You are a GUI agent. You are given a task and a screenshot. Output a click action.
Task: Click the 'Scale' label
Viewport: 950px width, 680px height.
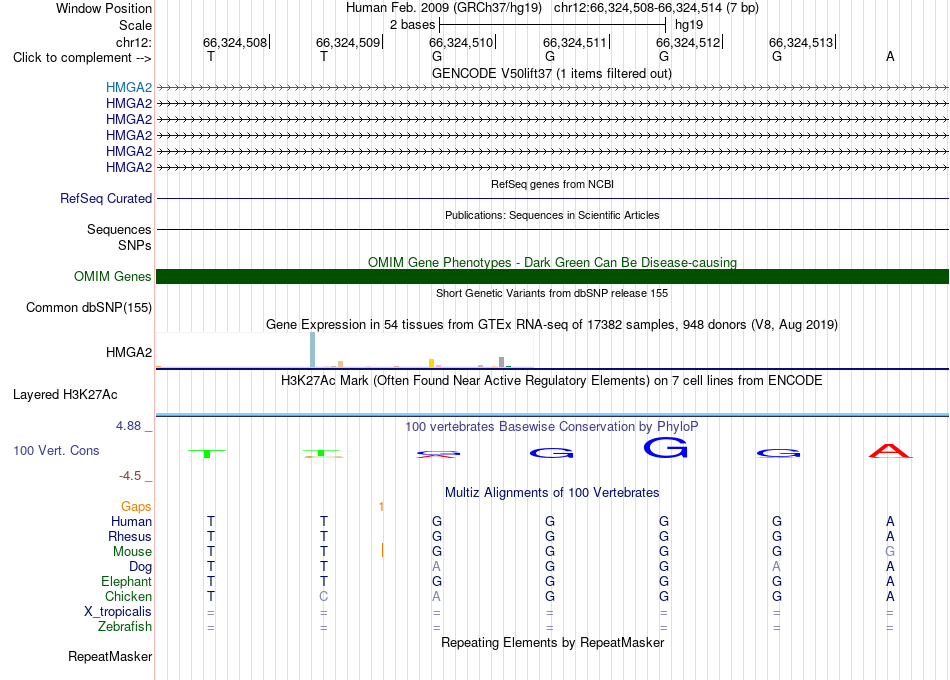pyautogui.click(x=135, y=25)
